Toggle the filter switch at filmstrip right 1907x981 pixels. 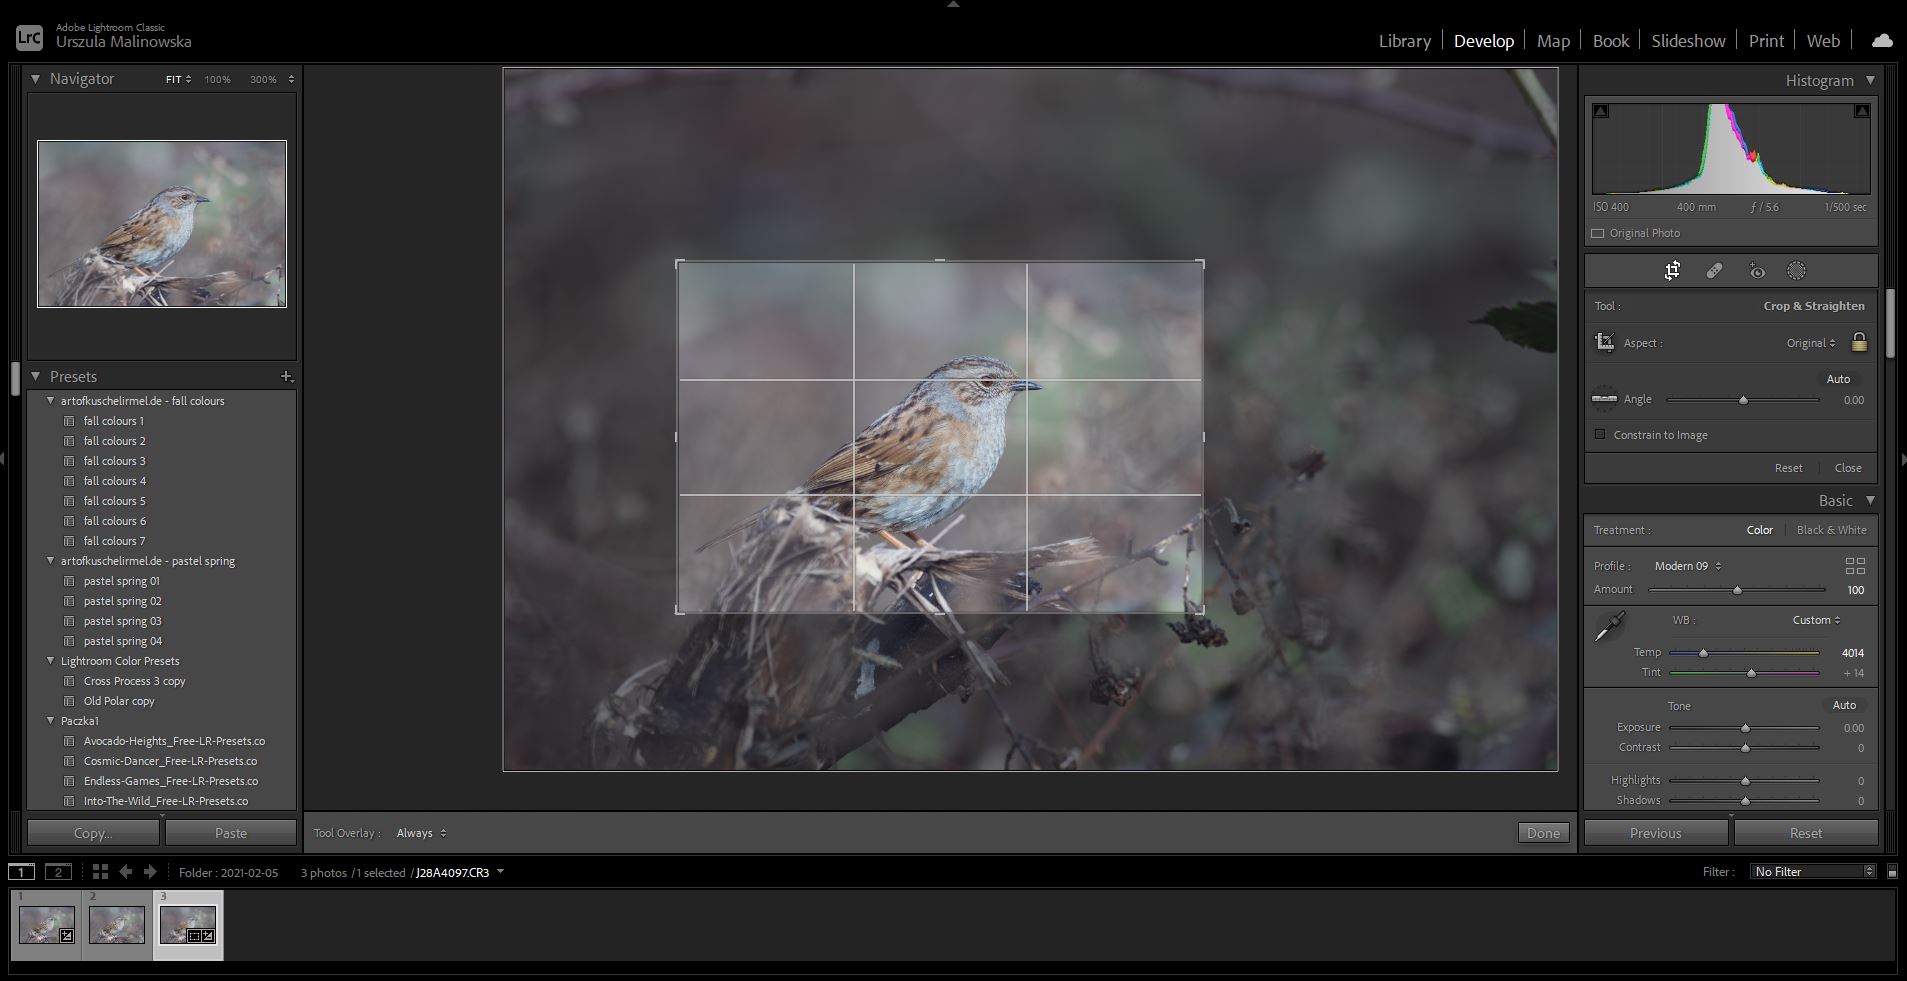(x=1892, y=872)
